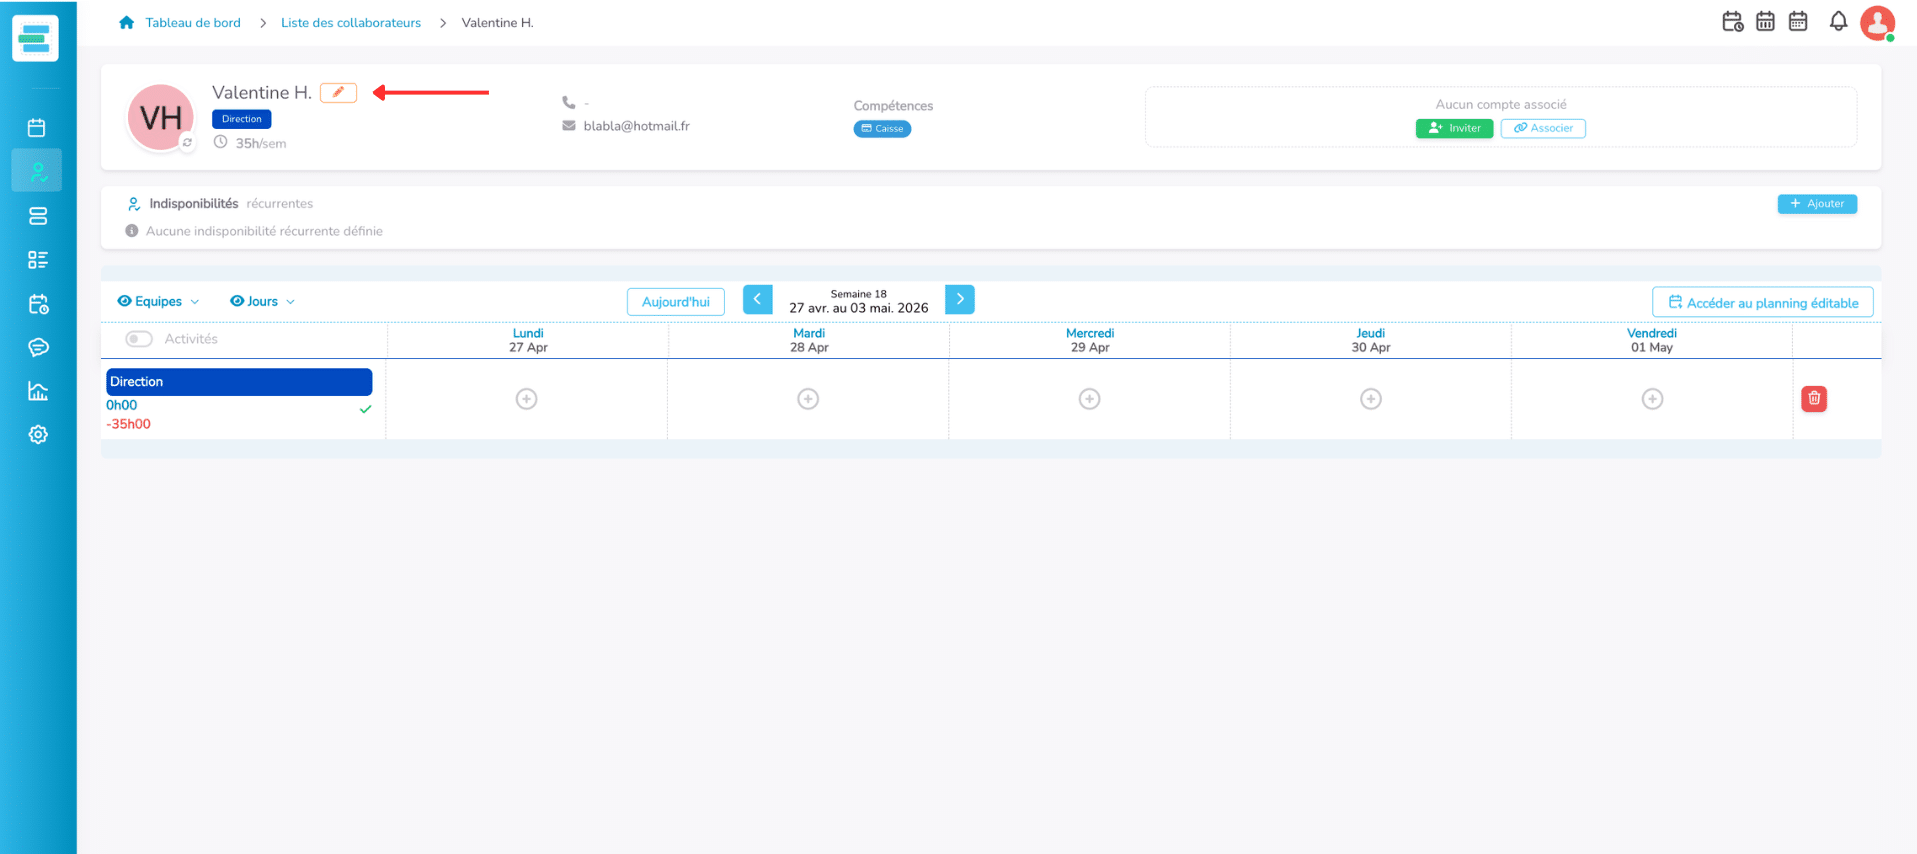Click the Direction tag under the name
Viewport: 1917px width, 854px height.
tap(241, 119)
